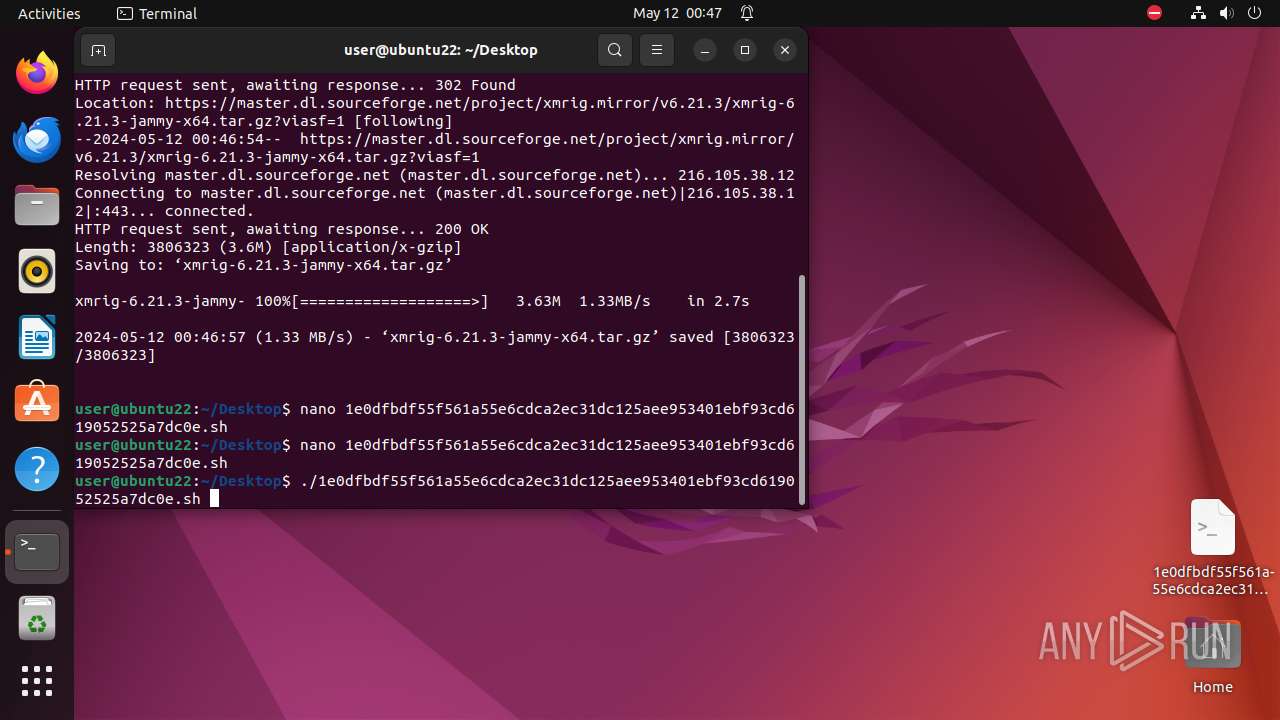Open a new terminal tab
This screenshot has width=1280, height=720.
pos(98,50)
